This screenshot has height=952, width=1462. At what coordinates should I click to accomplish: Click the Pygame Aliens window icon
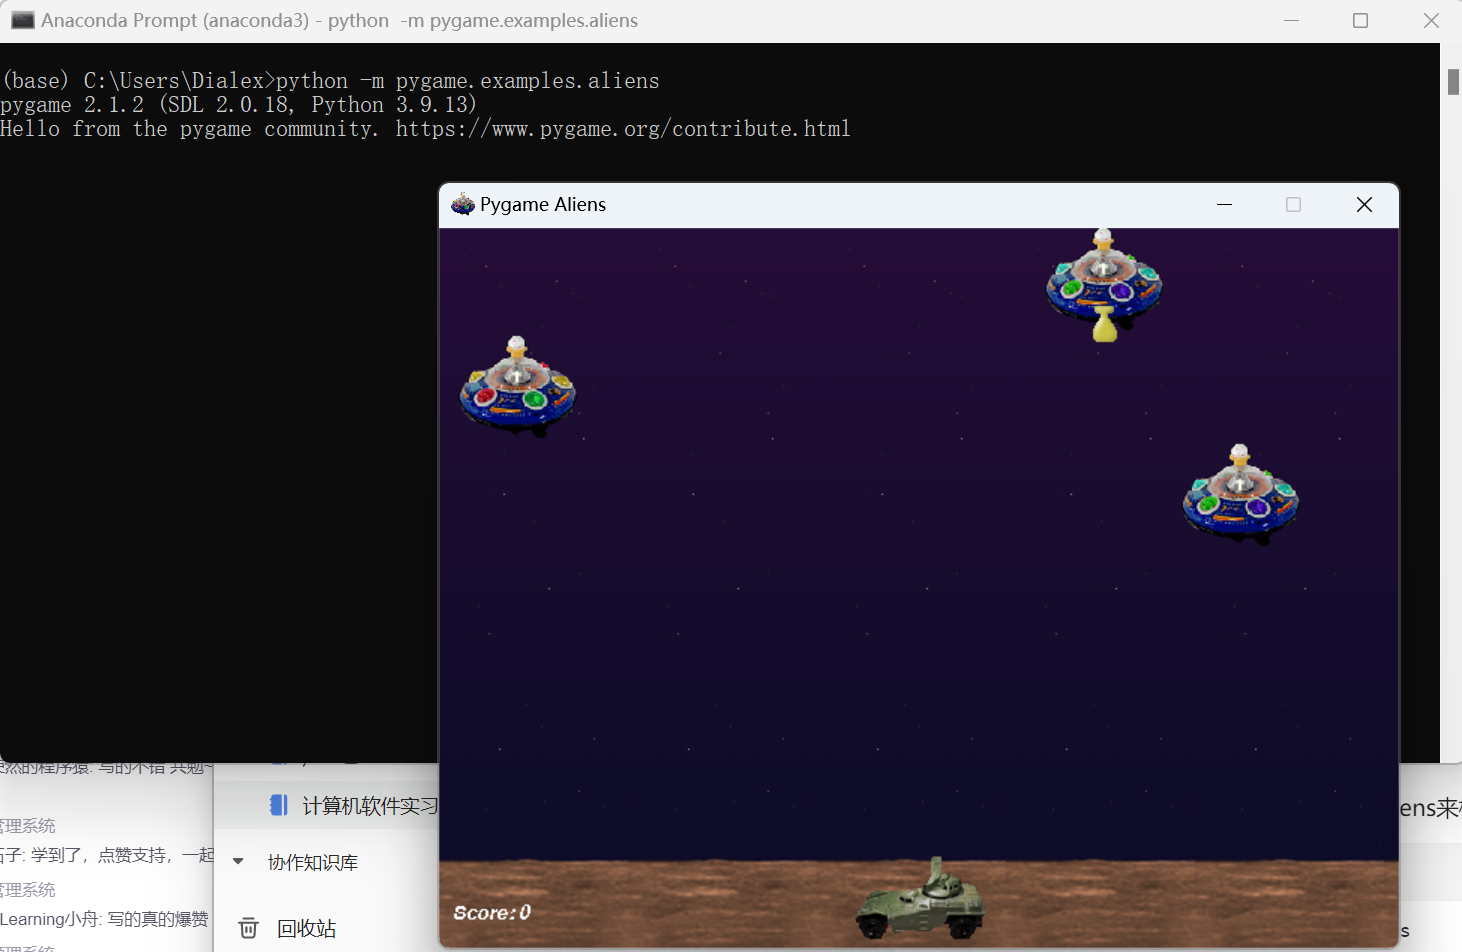tap(462, 204)
